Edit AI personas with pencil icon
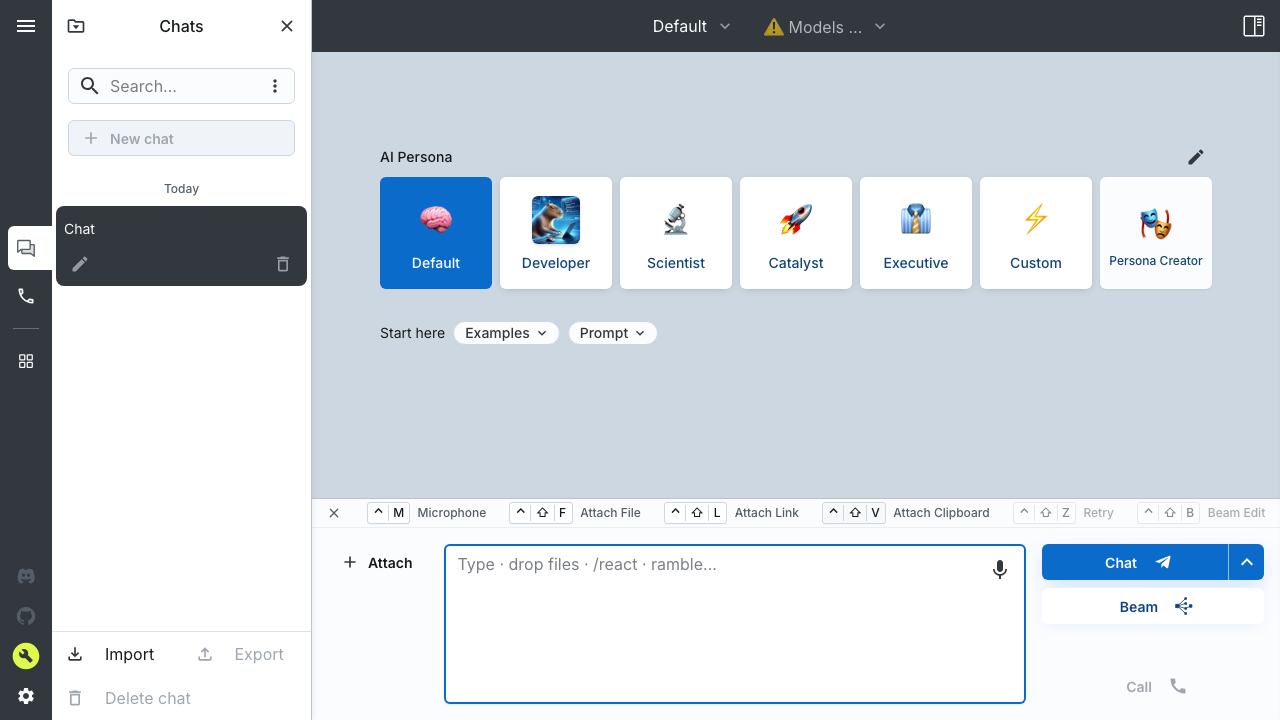Viewport: 1280px width, 720px height. click(x=1196, y=157)
